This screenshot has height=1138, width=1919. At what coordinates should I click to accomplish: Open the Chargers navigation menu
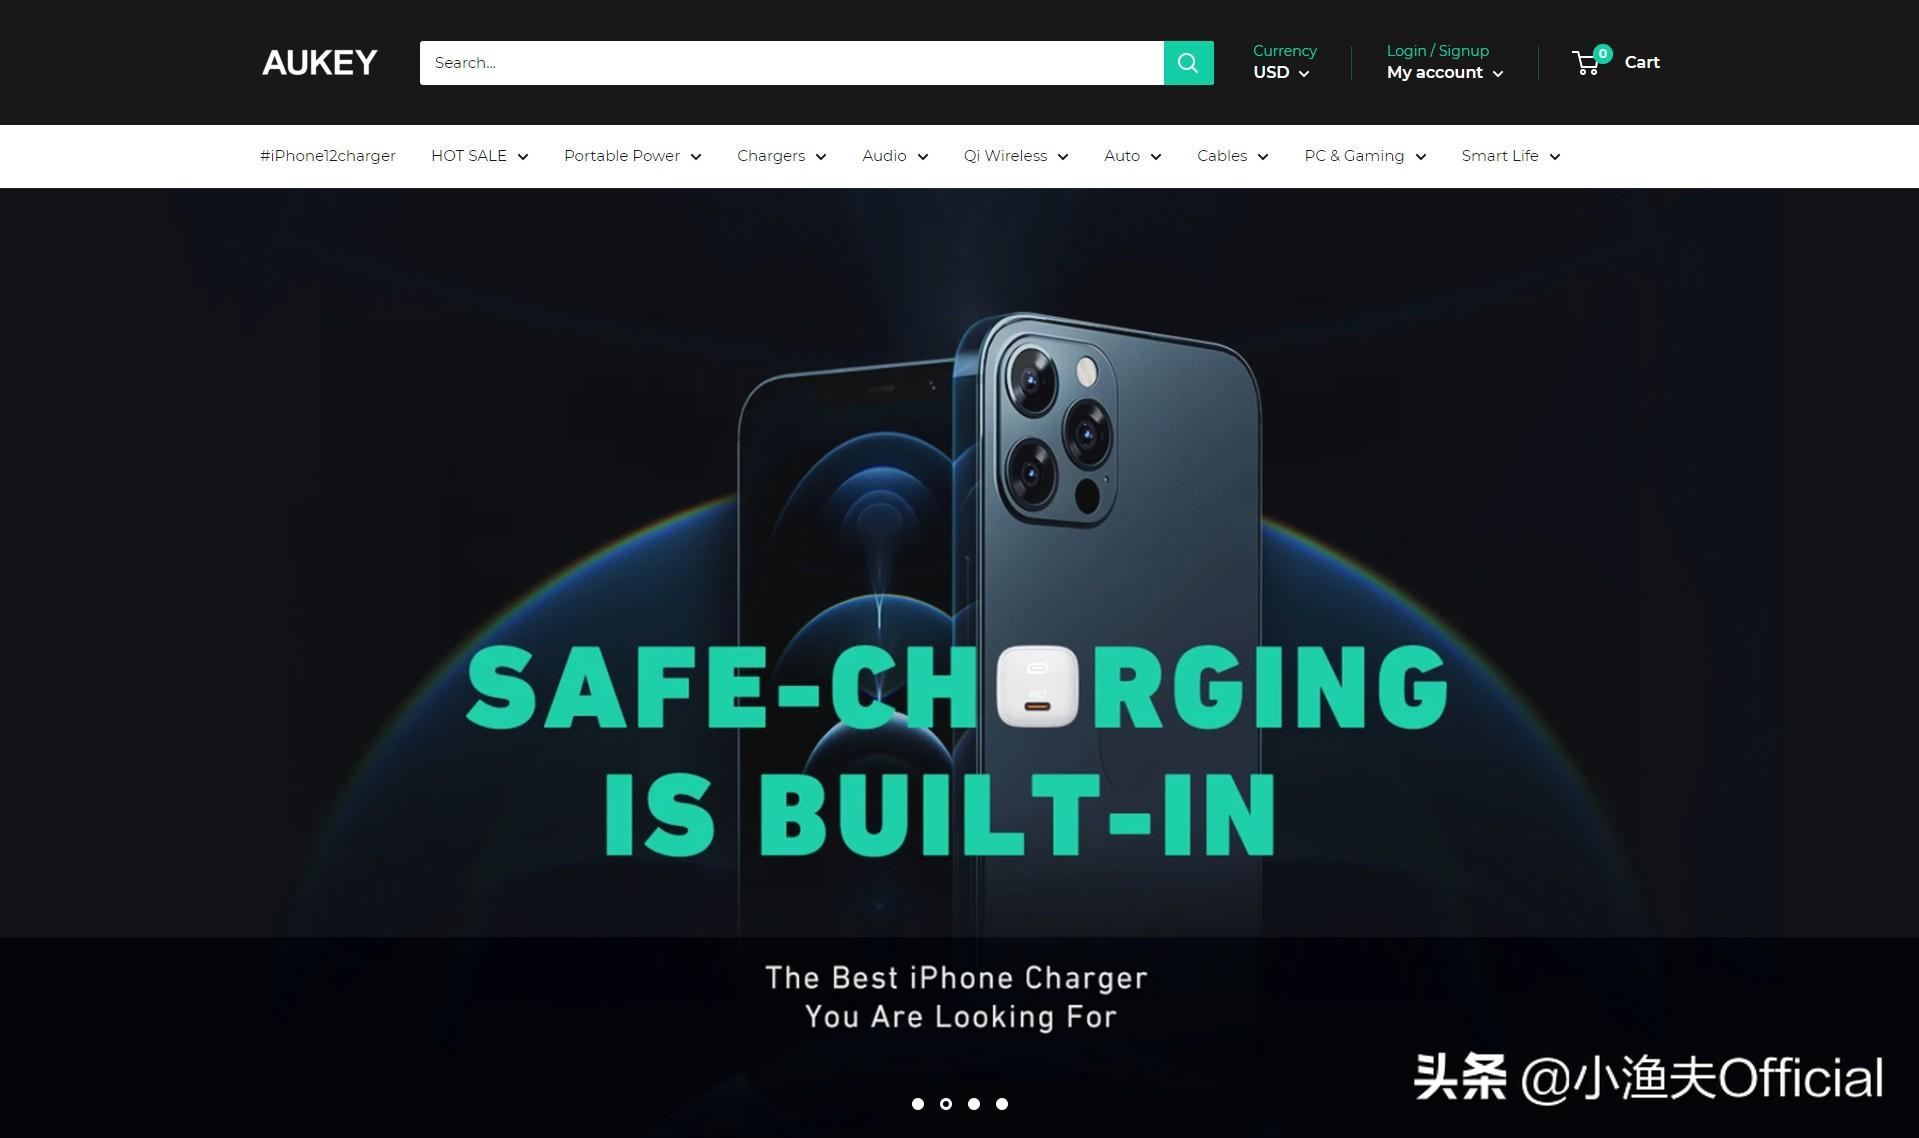(x=782, y=156)
